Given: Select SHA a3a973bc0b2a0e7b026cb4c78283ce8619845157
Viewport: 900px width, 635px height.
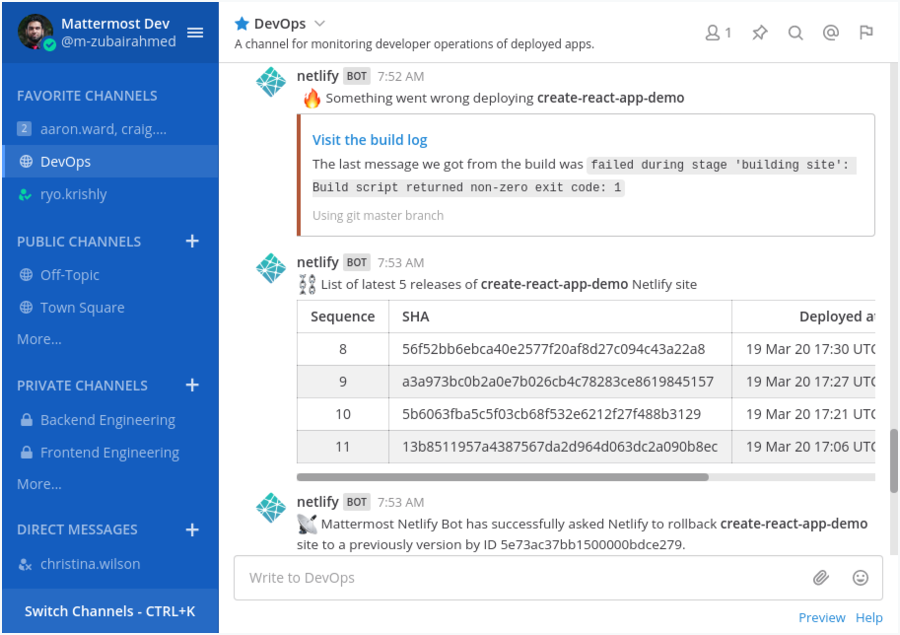Looking at the screenshot, I should 558,382.
